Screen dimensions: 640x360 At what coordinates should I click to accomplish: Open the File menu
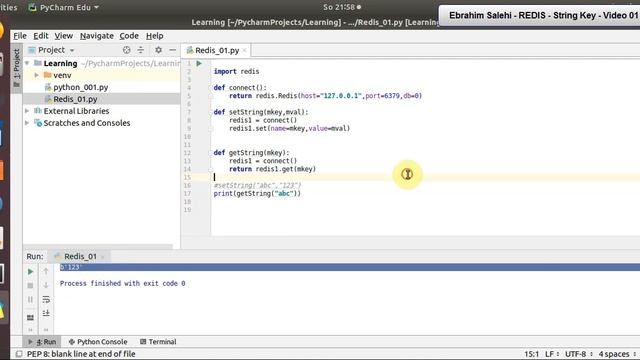(x=20, y=36)
